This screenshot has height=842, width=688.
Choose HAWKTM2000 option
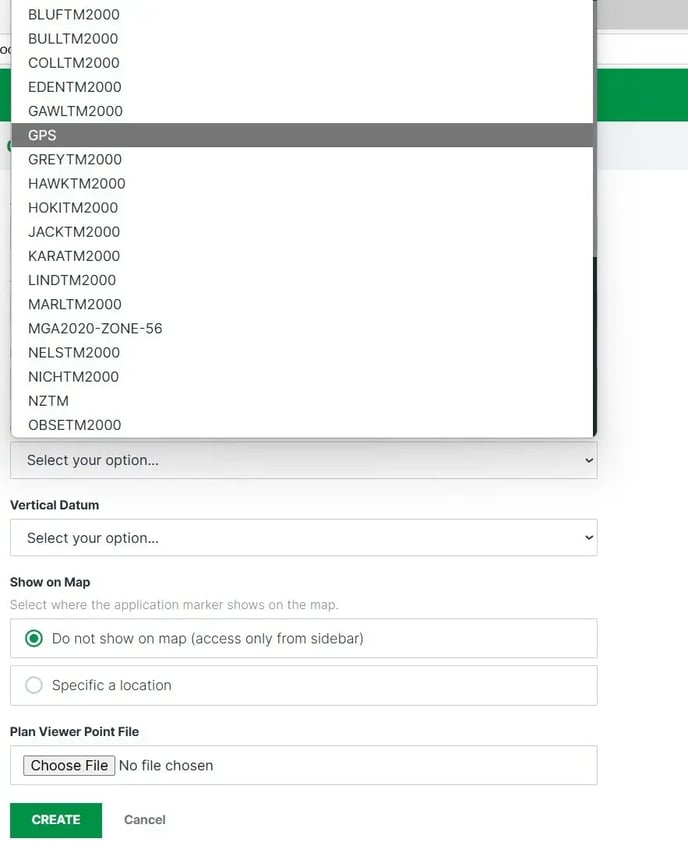tap(77, 184)
